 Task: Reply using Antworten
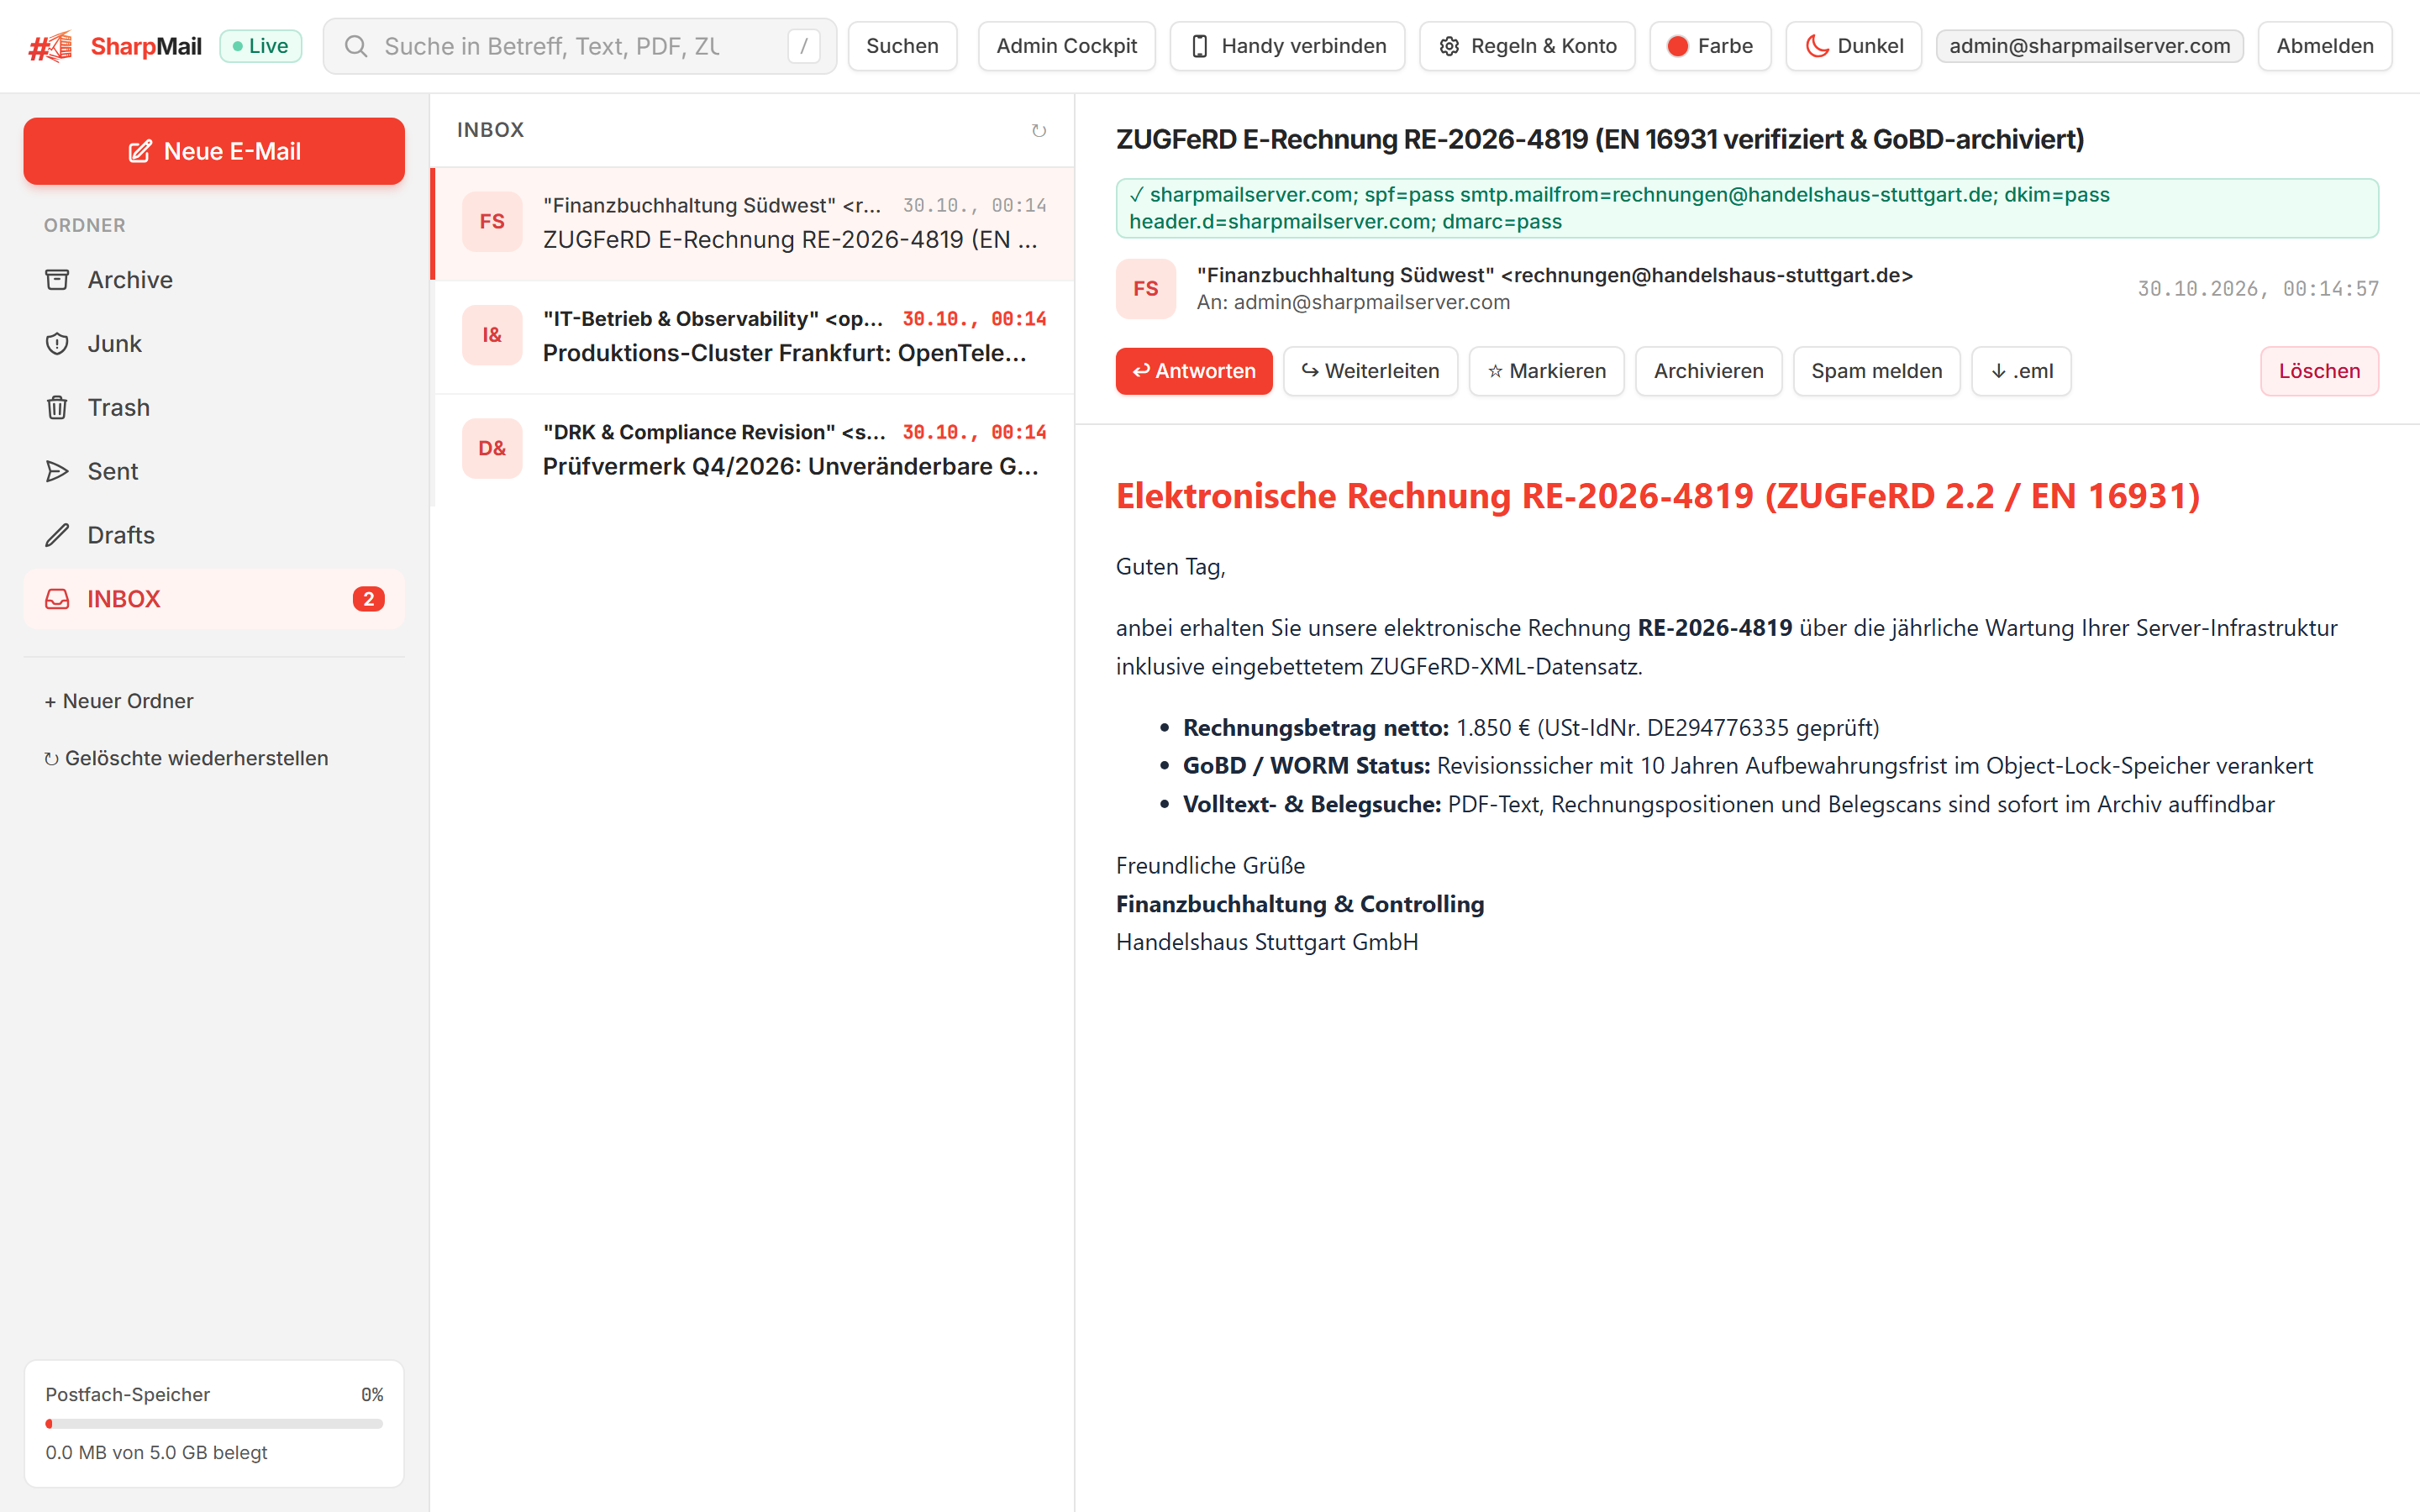tap(1194, 371)
